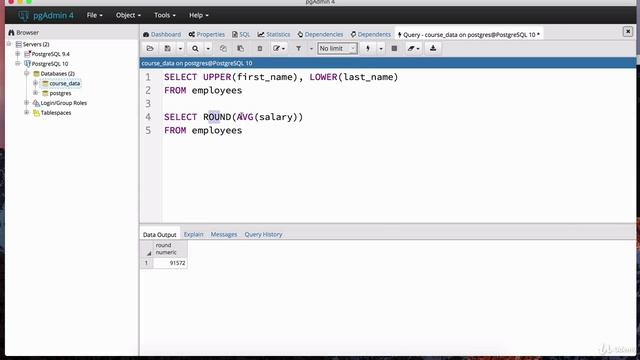Click LOWER in query line 1
The height and width of the screenshot is (360, 640).
323,77
